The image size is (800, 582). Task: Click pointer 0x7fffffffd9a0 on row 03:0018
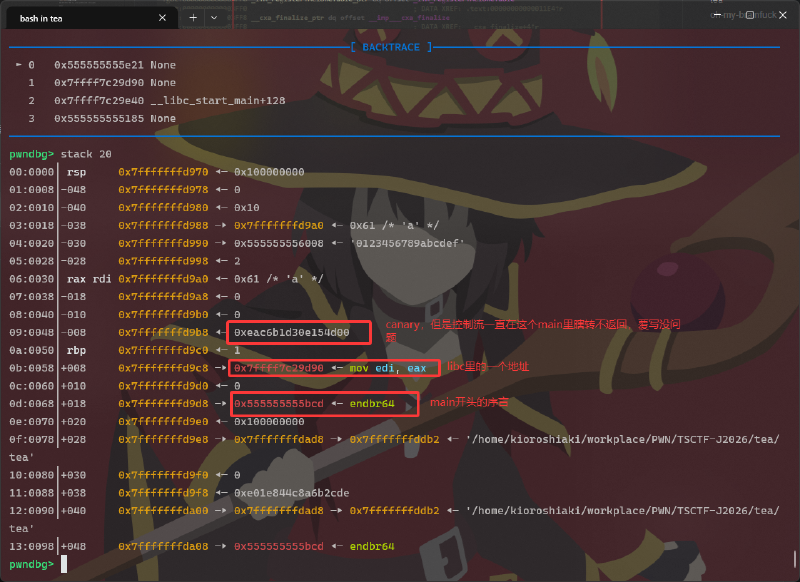279,225
